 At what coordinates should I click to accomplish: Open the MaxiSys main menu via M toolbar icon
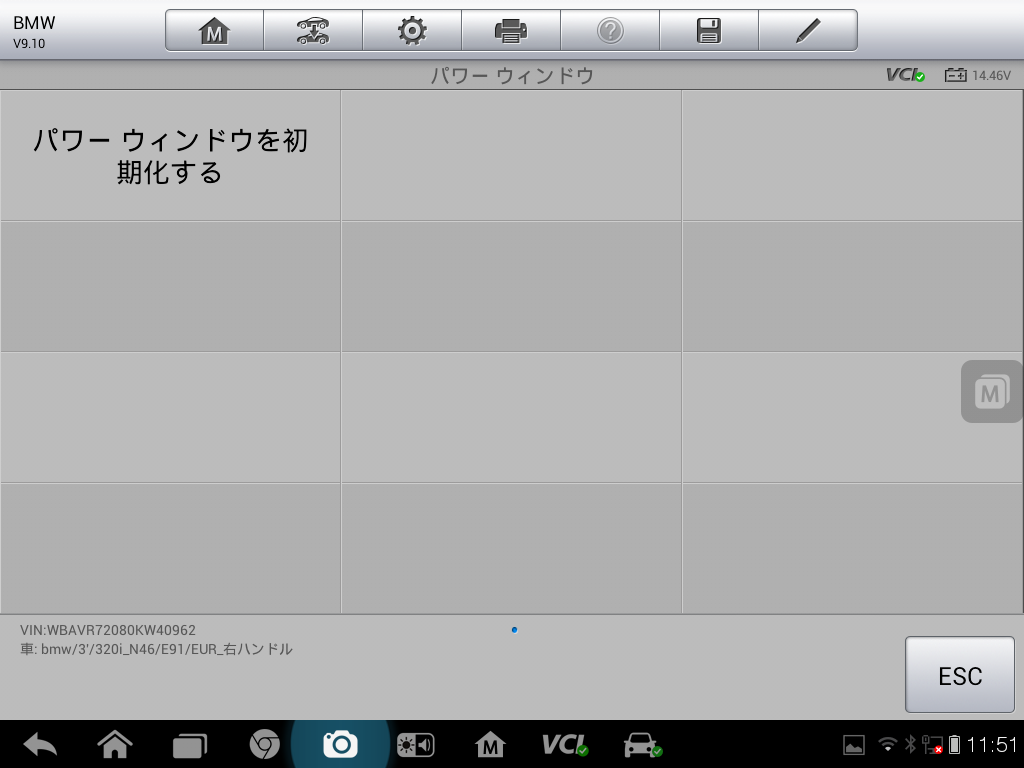click(x=212, y=30)
